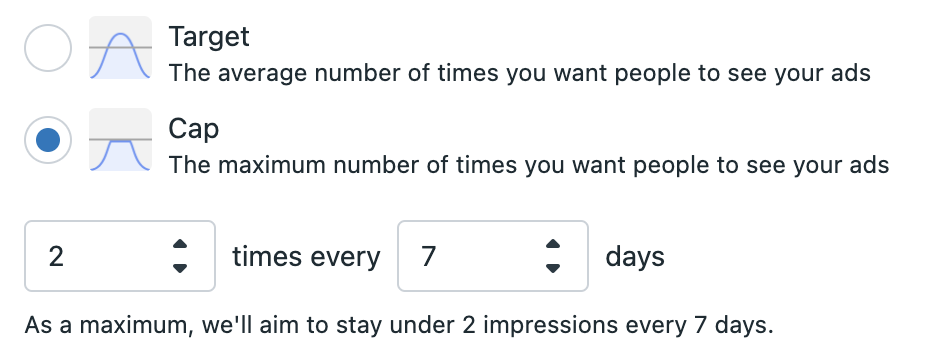Screen dimensions: 950x360
Task: Decrease the days value with down arrow
Action: coord(553,268)
